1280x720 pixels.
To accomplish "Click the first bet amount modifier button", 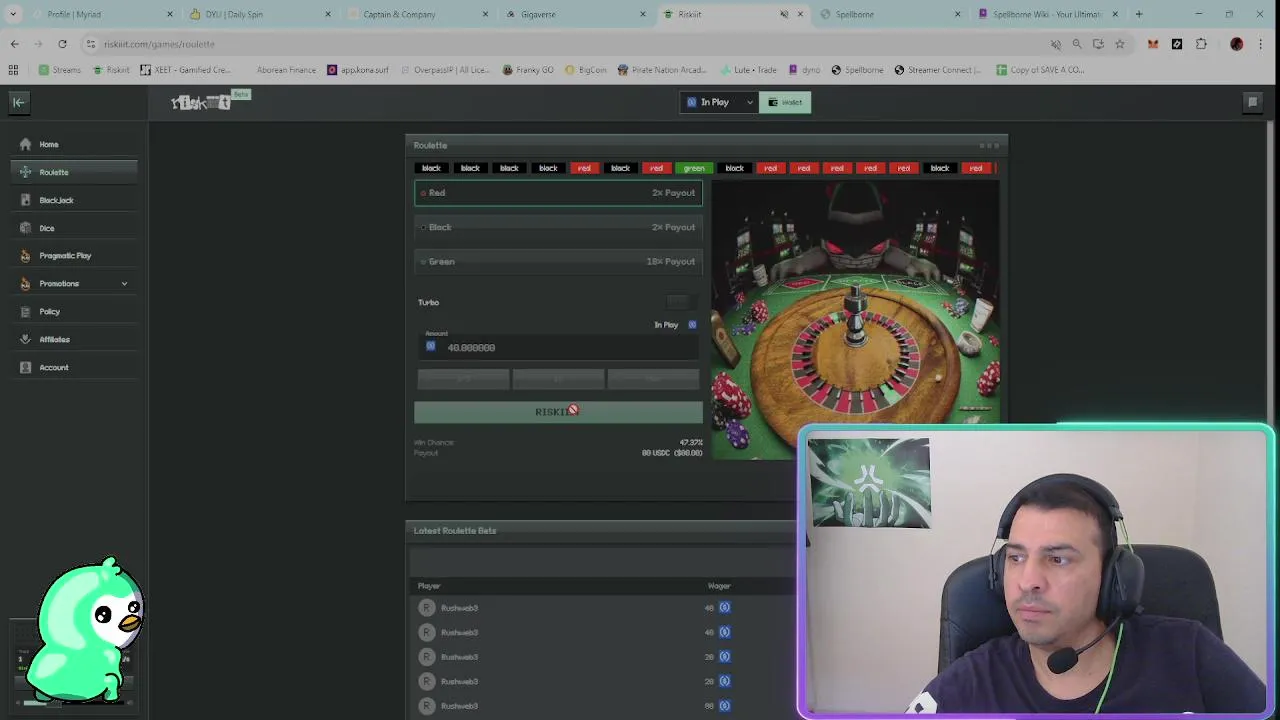I will (463, 379).
